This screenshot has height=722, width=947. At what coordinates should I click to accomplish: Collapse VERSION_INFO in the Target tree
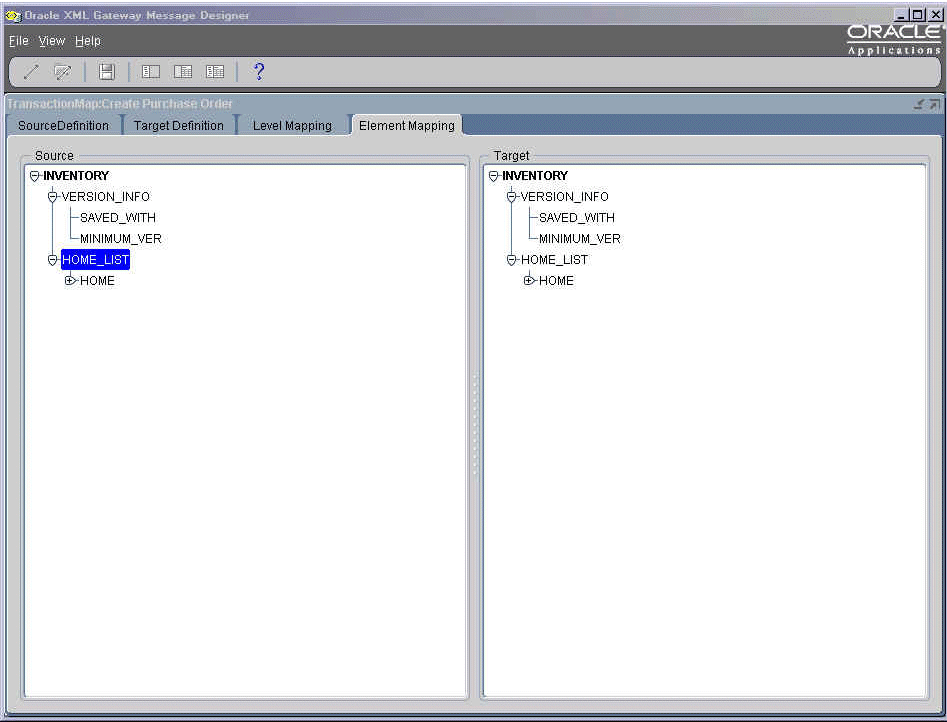point(512,197)
